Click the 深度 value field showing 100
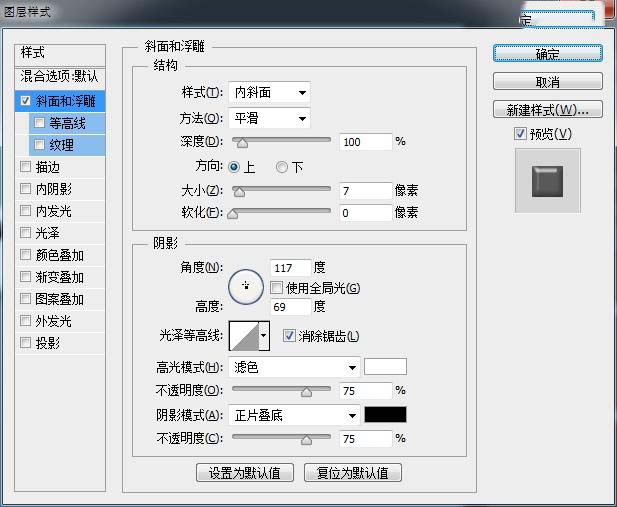 pos(366,142)
